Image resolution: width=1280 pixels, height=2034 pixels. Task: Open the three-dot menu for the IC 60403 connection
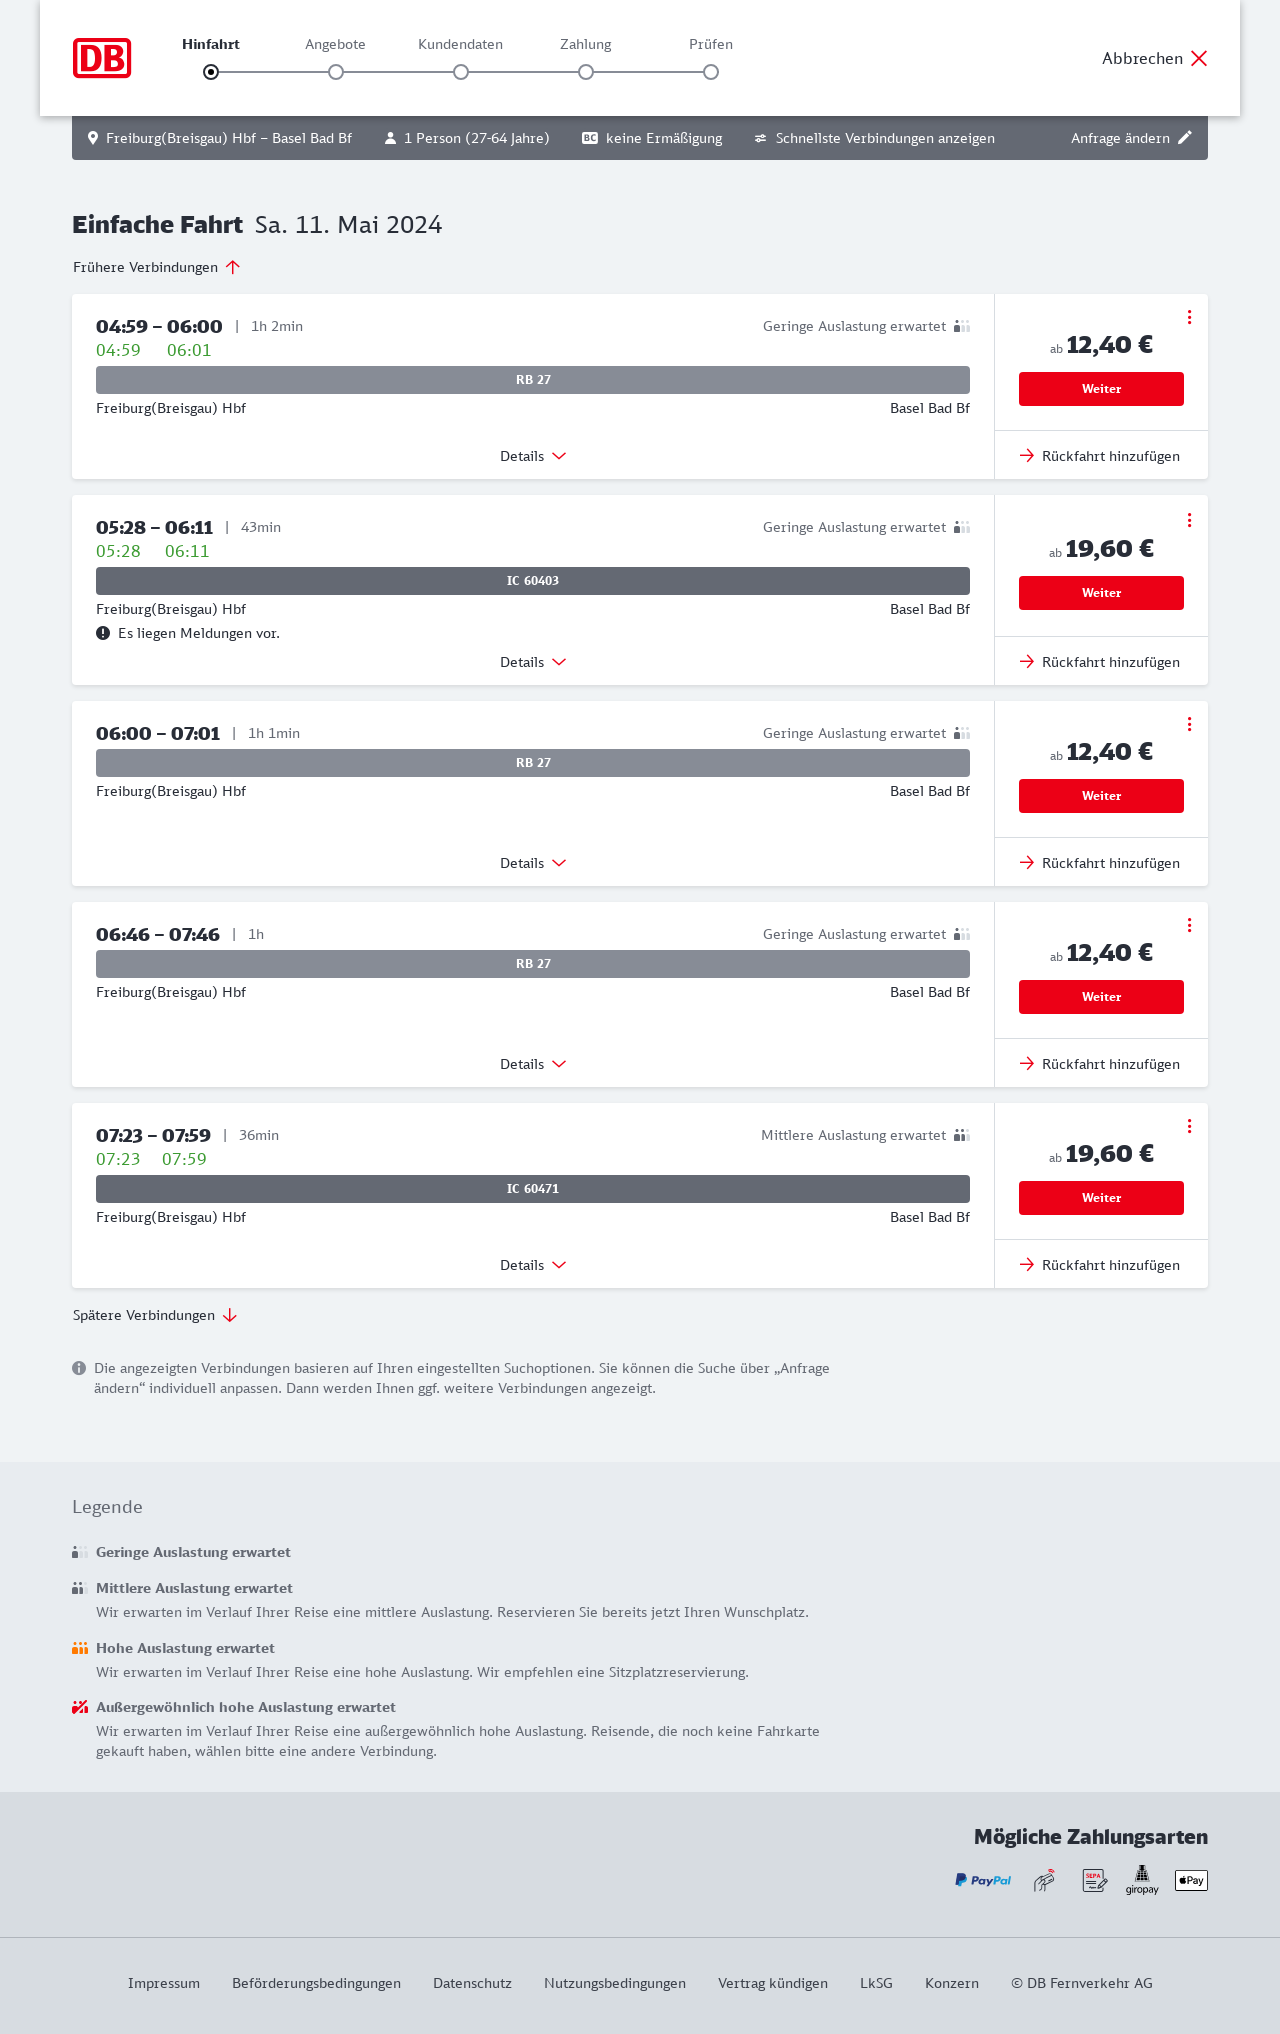point(1189,520)
